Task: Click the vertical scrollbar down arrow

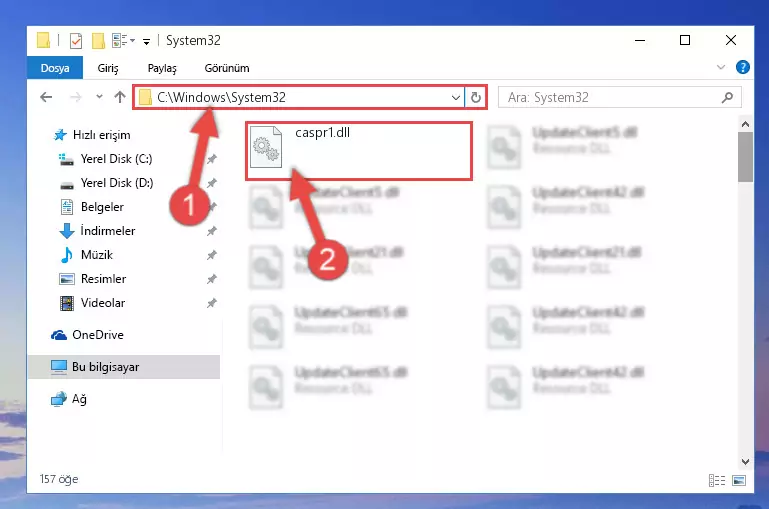Action: point(745,461)
